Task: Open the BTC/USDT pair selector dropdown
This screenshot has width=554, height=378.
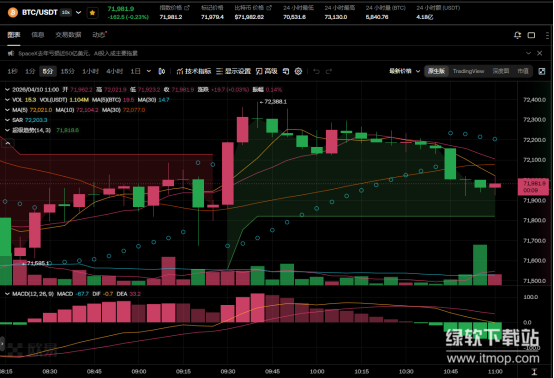Action: tap(78, 13)
